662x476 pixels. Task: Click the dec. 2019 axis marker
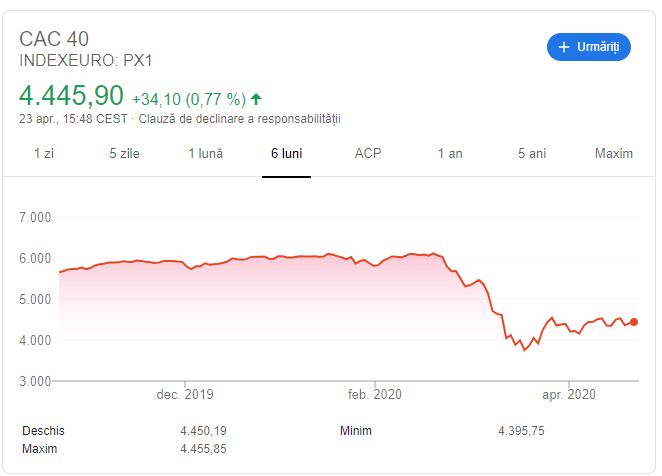point(185,394)
